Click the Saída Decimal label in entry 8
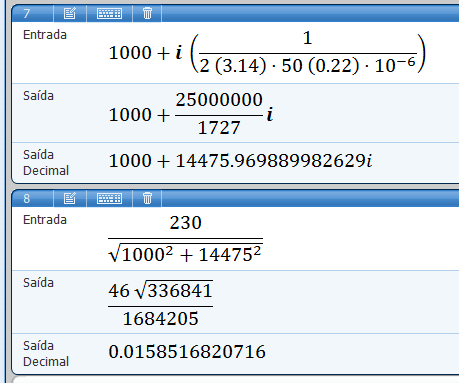Screen dimensions: 459x383 coord(46,354)
